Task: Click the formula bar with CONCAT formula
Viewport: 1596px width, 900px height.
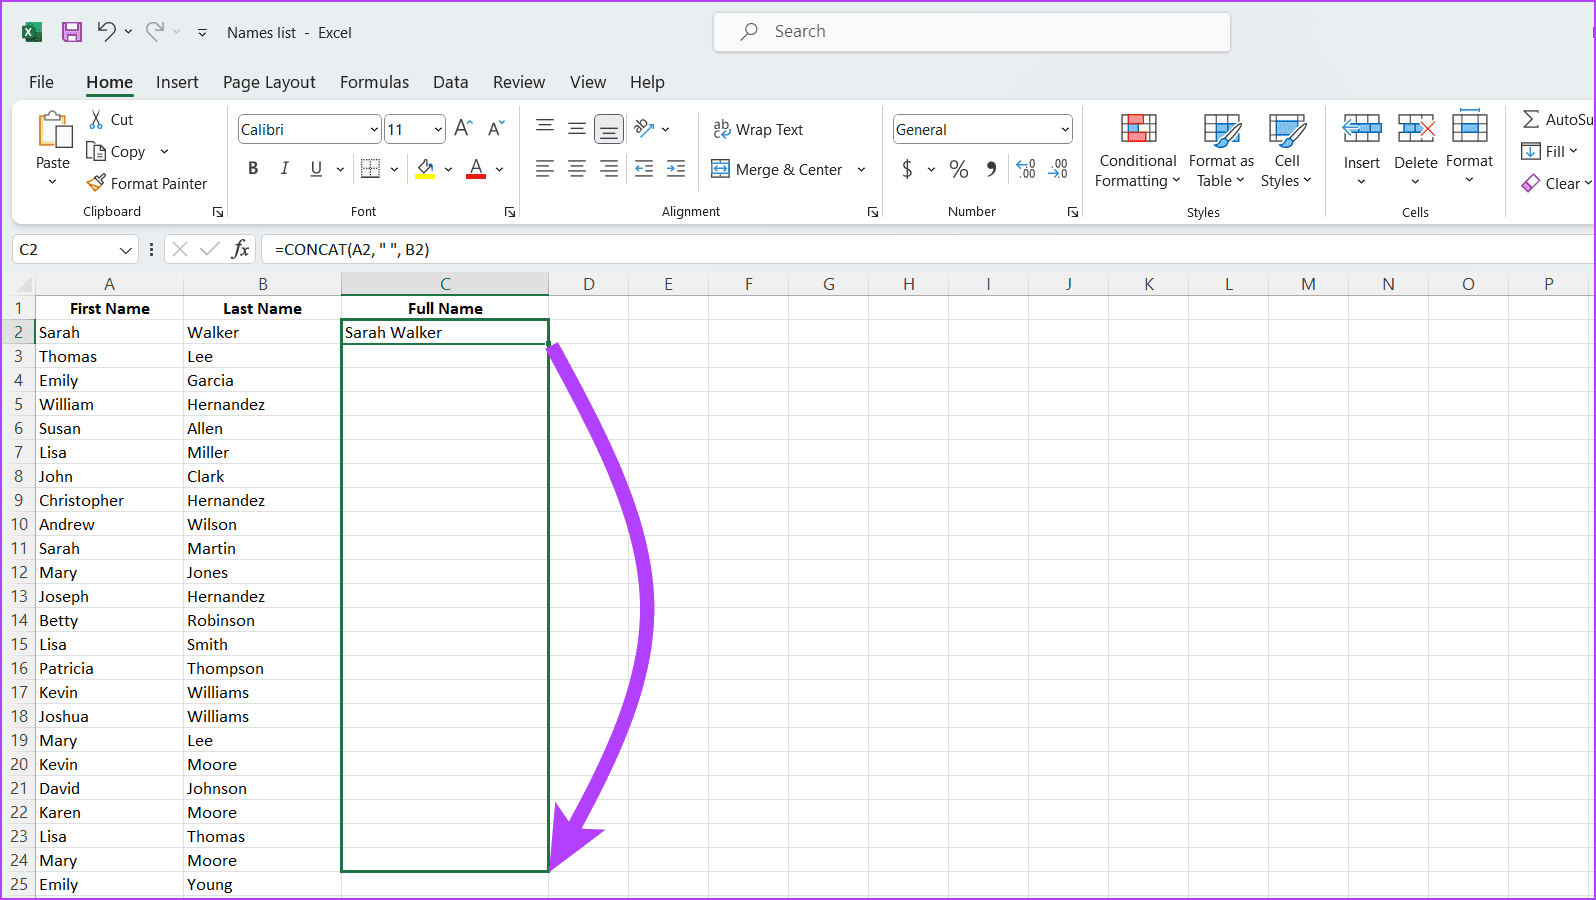Action: tap(929, 249)
